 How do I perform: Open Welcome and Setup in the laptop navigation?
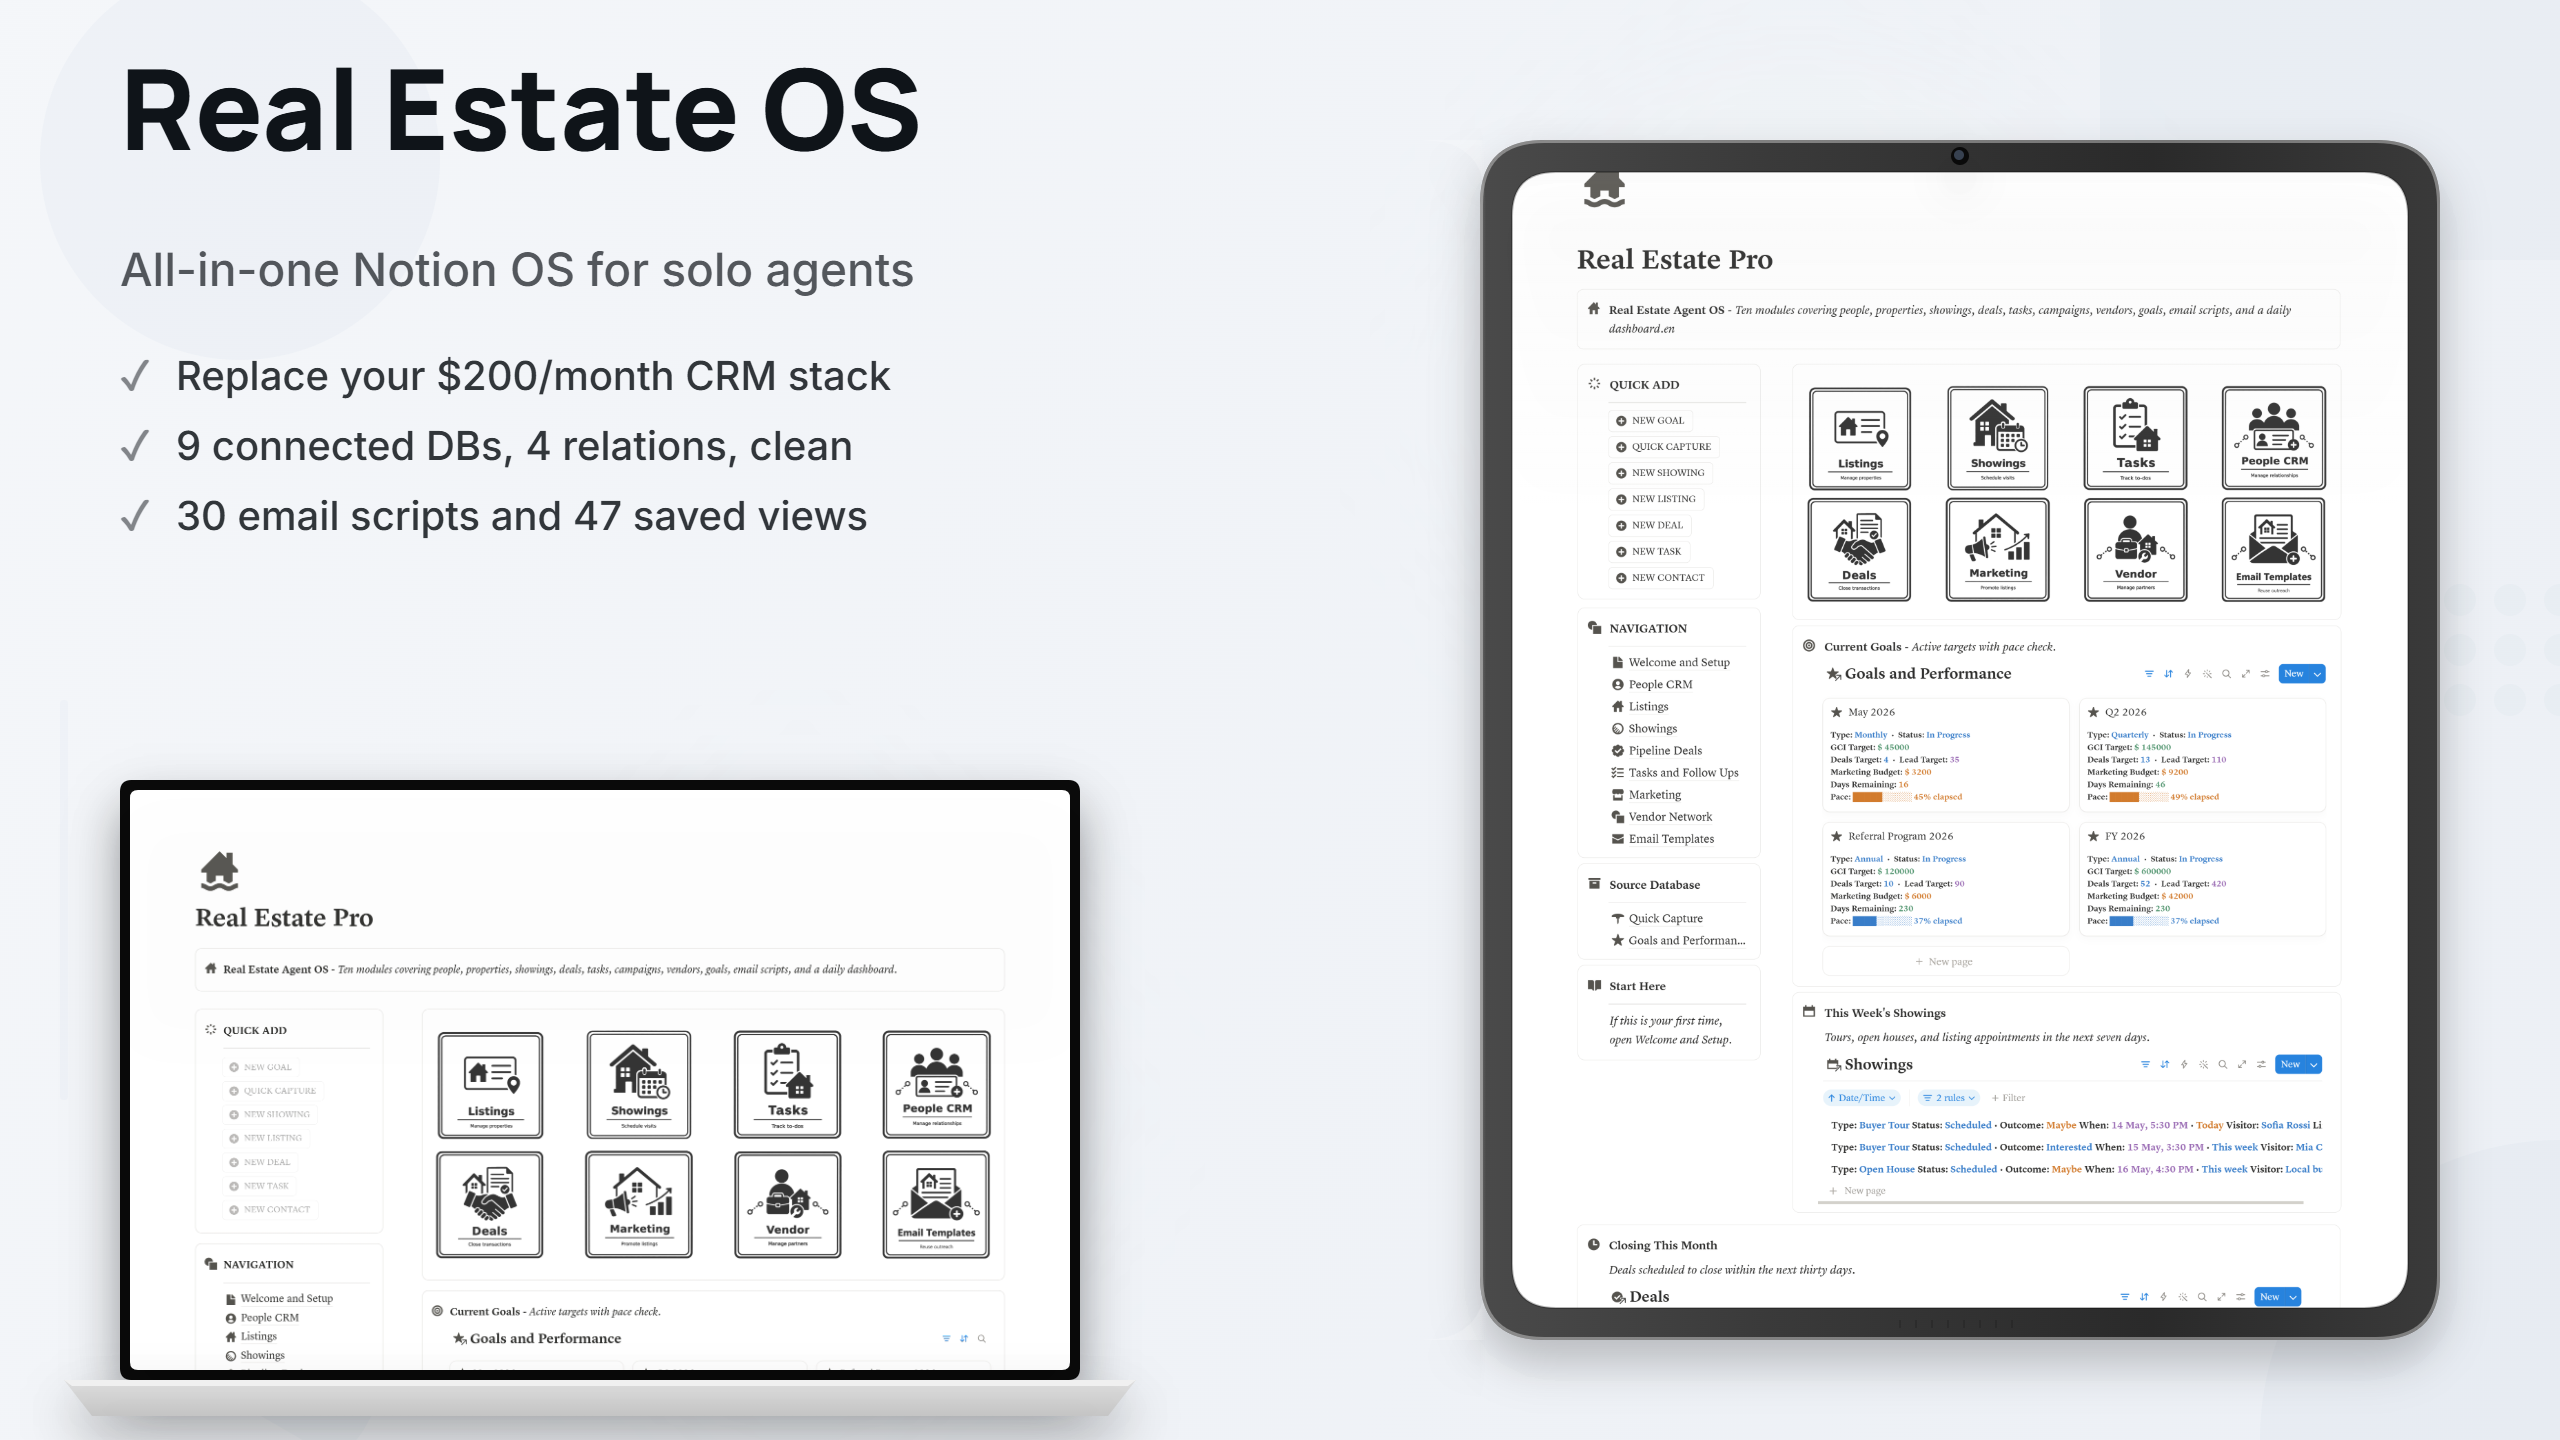click(279, 1298)
